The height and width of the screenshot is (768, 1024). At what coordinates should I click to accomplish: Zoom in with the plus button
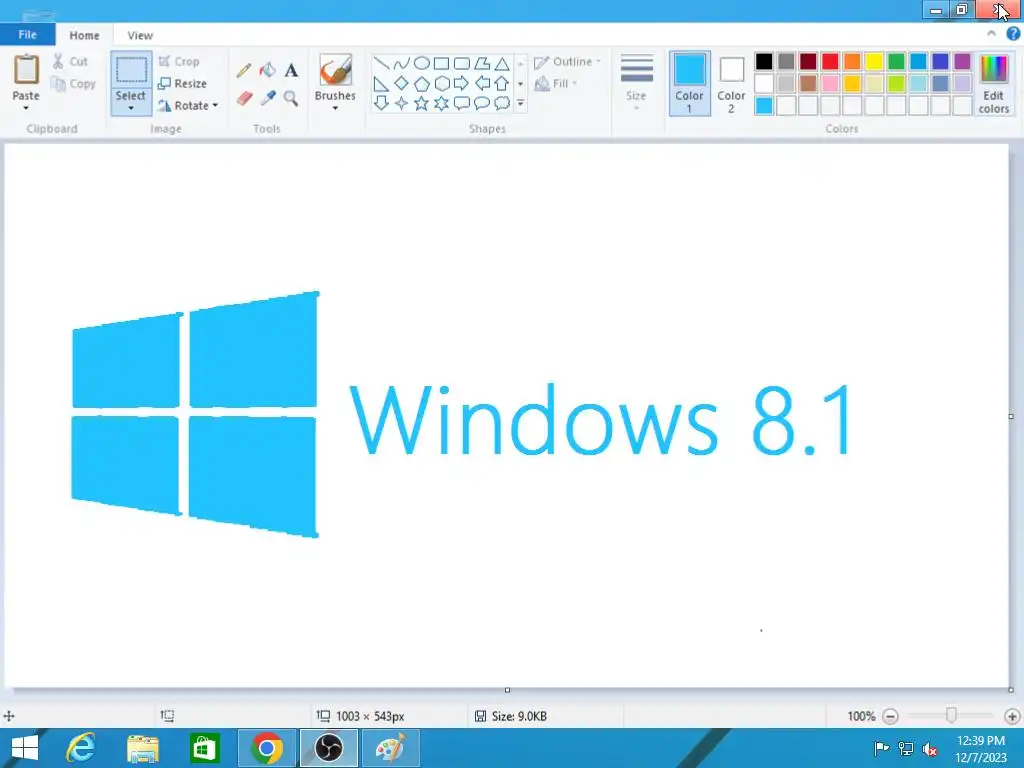coord(1012,716)
